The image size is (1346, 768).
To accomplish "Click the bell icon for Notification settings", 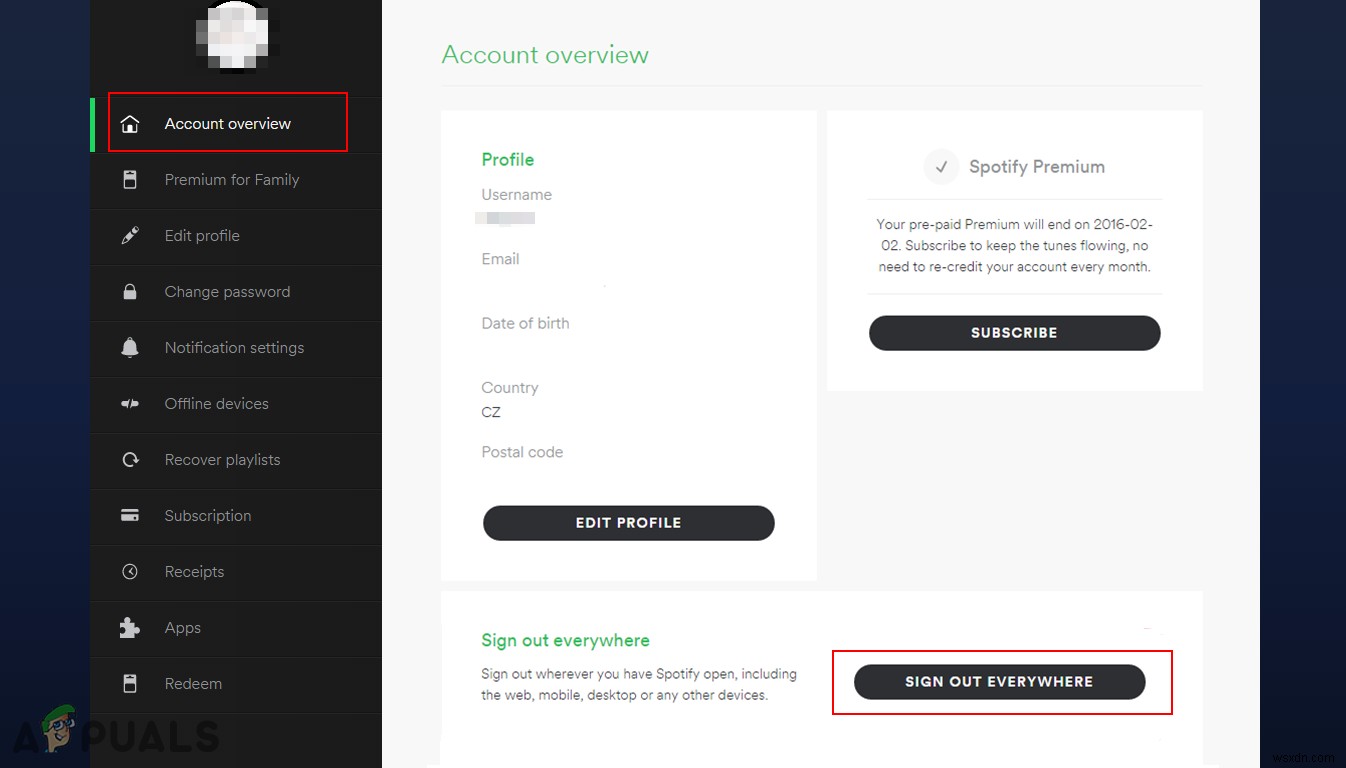I will [130, 347].
